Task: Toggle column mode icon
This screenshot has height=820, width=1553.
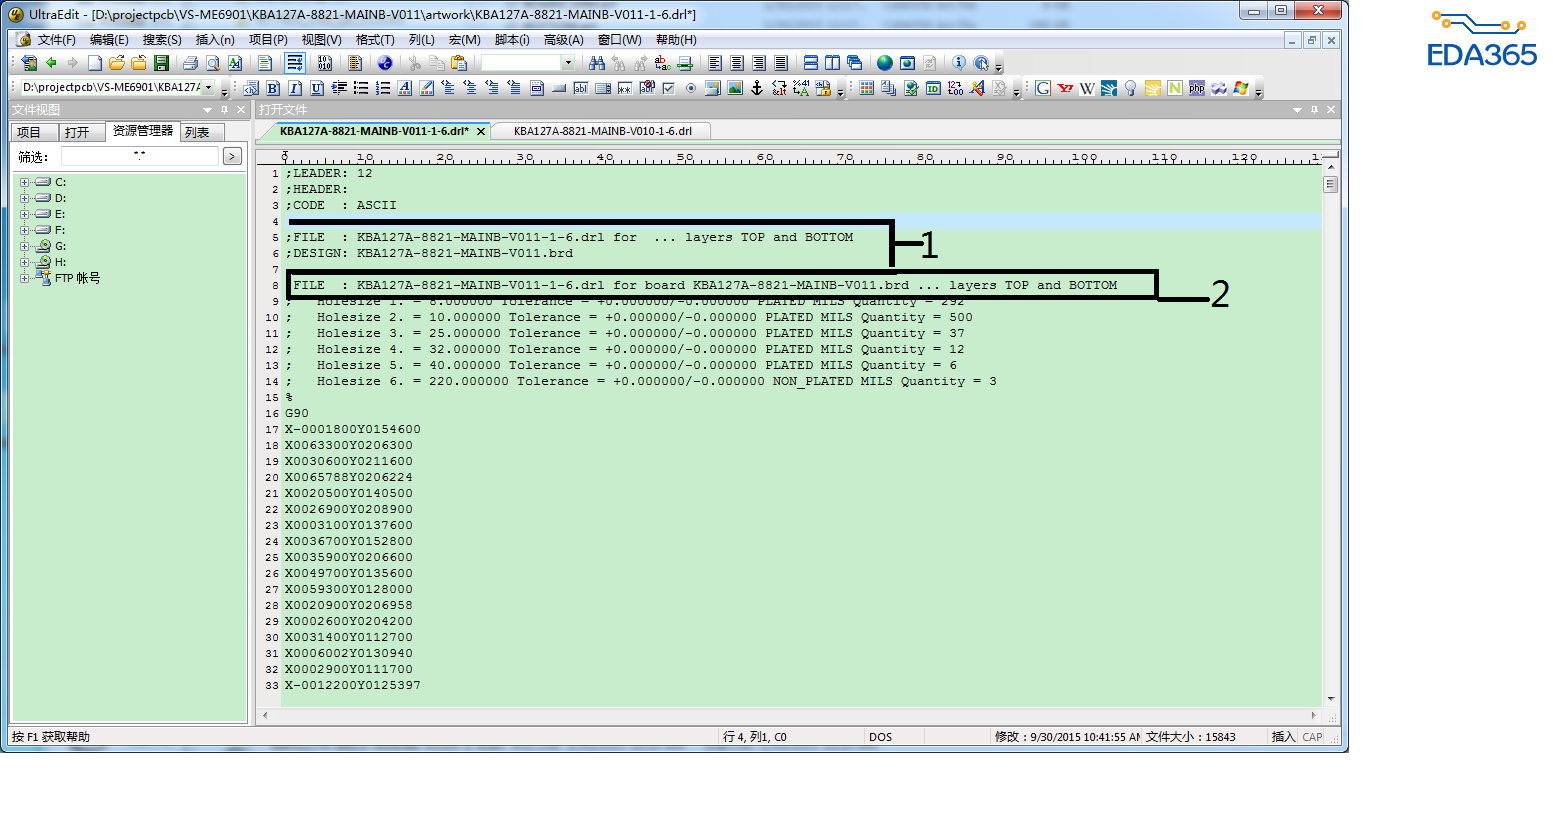Action: [x=354, y=63]
